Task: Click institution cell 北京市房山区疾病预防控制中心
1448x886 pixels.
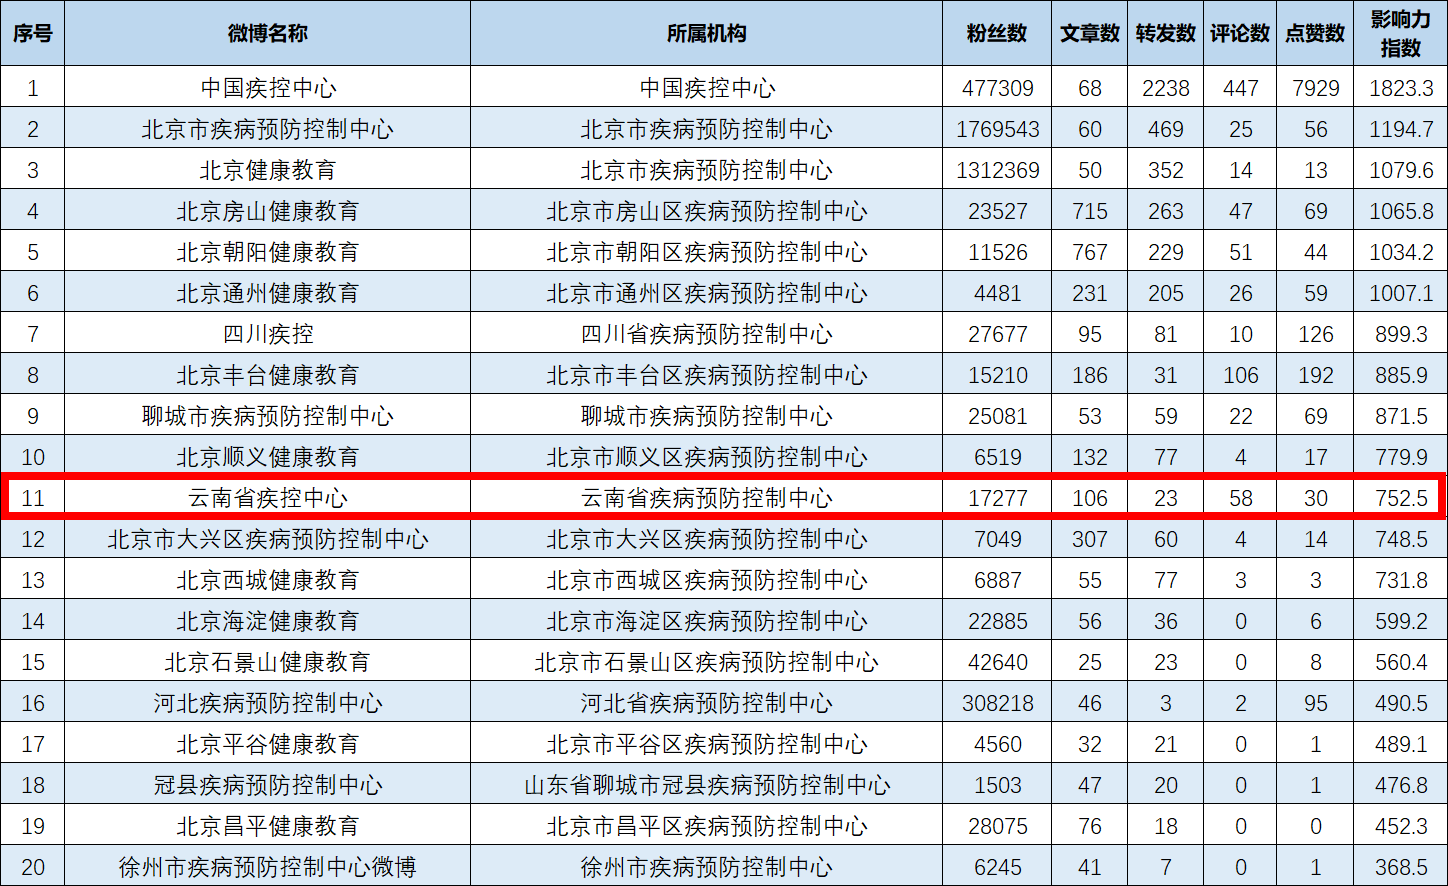Action: click(707, 211)
